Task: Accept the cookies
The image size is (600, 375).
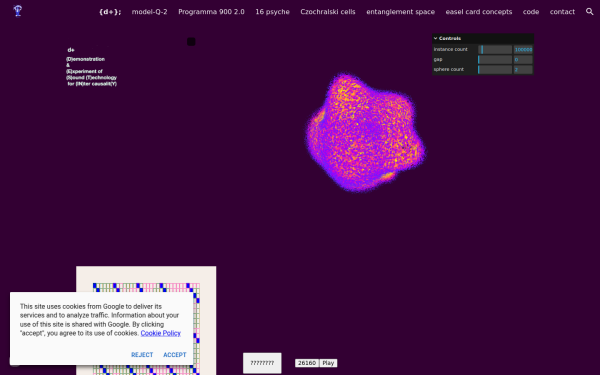Action: 174,355
